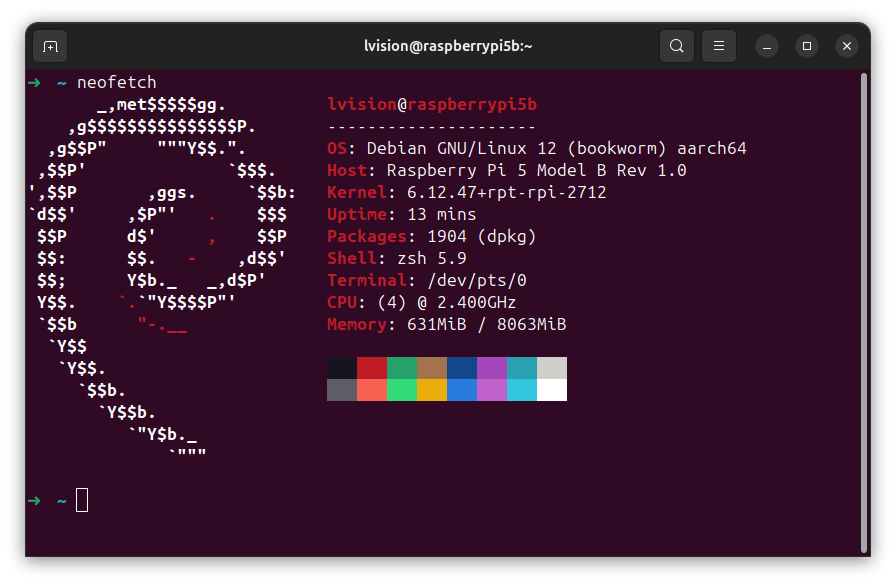Click the bright magenta block, bottom row

(492, 390)
